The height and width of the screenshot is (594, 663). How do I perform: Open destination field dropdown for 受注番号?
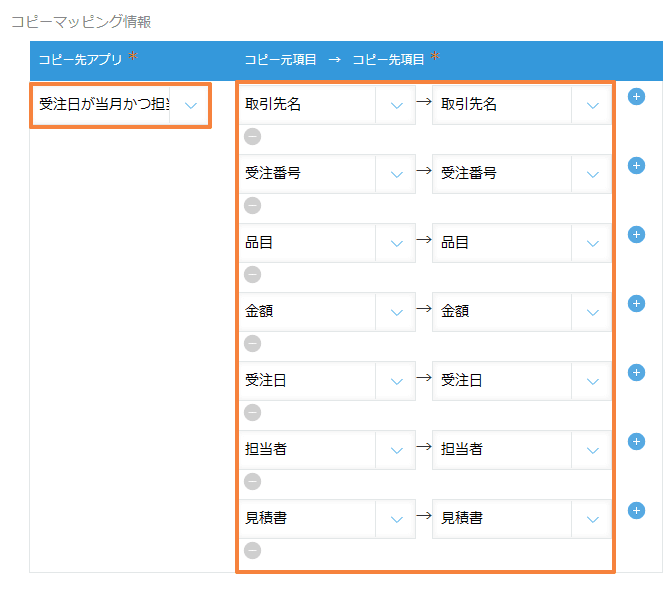coord(522,174)
